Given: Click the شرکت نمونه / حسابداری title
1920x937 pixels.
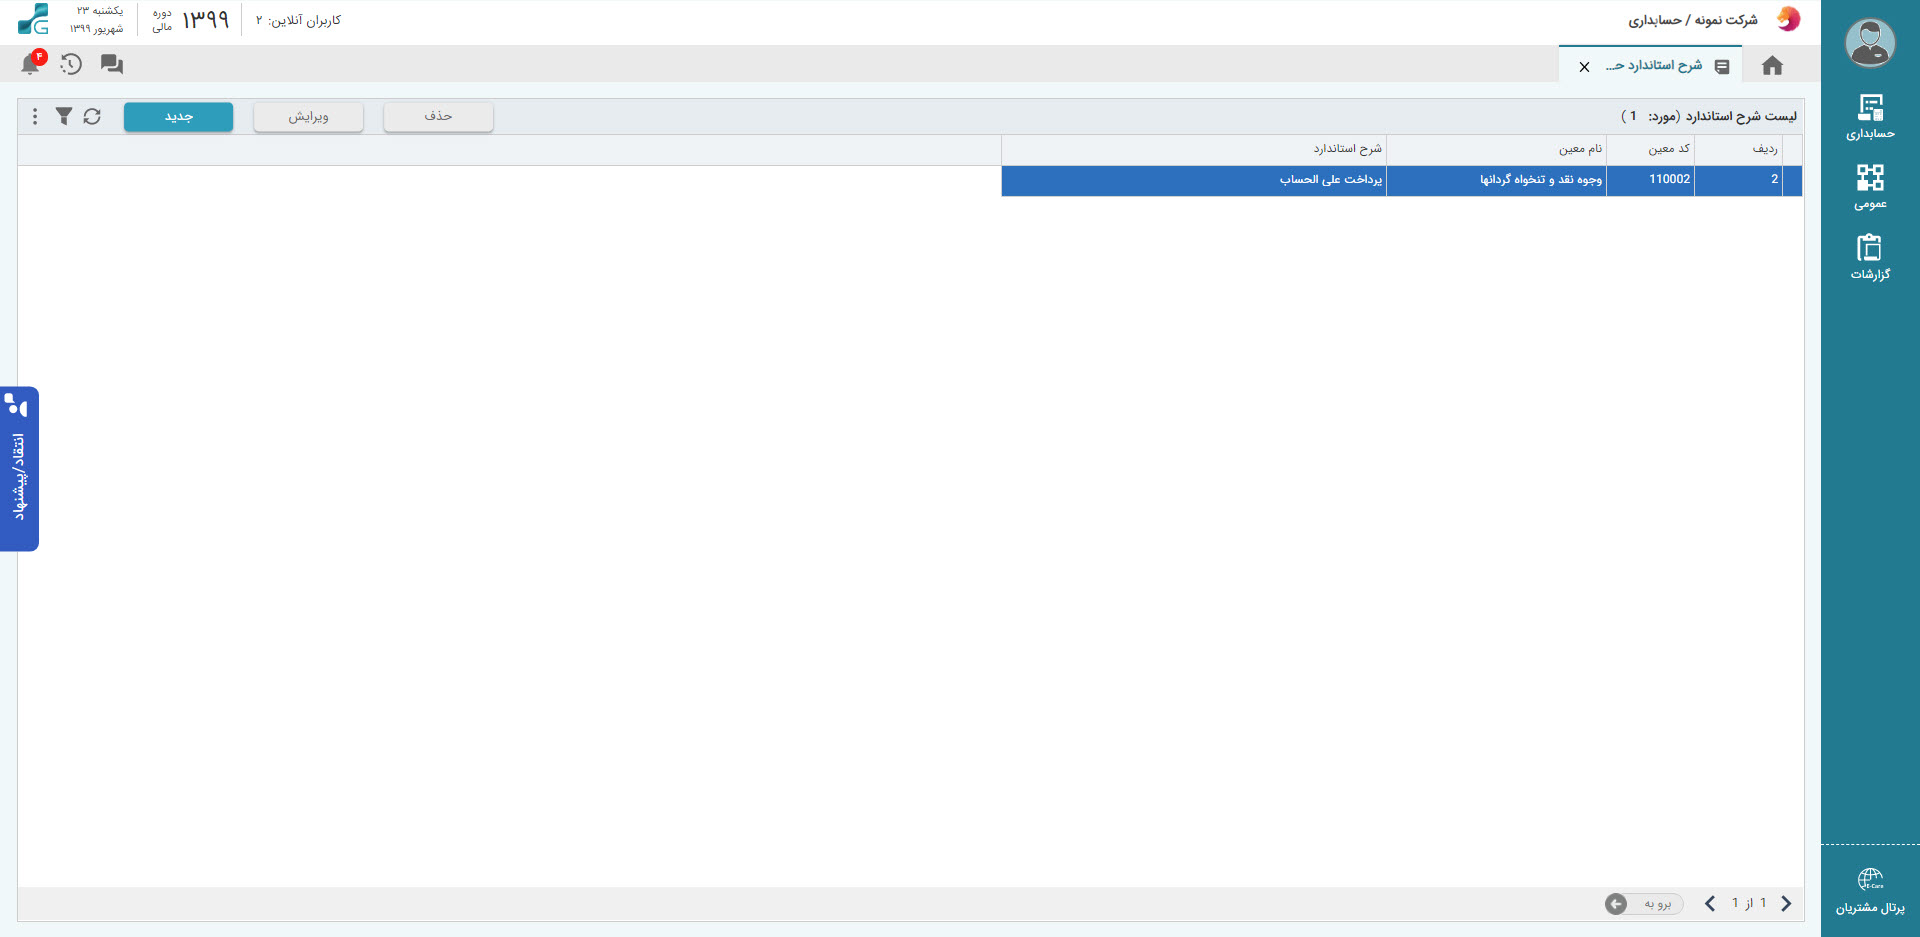Looking at the screenshot, I should pyautogui.click(x=1692, y=20).
